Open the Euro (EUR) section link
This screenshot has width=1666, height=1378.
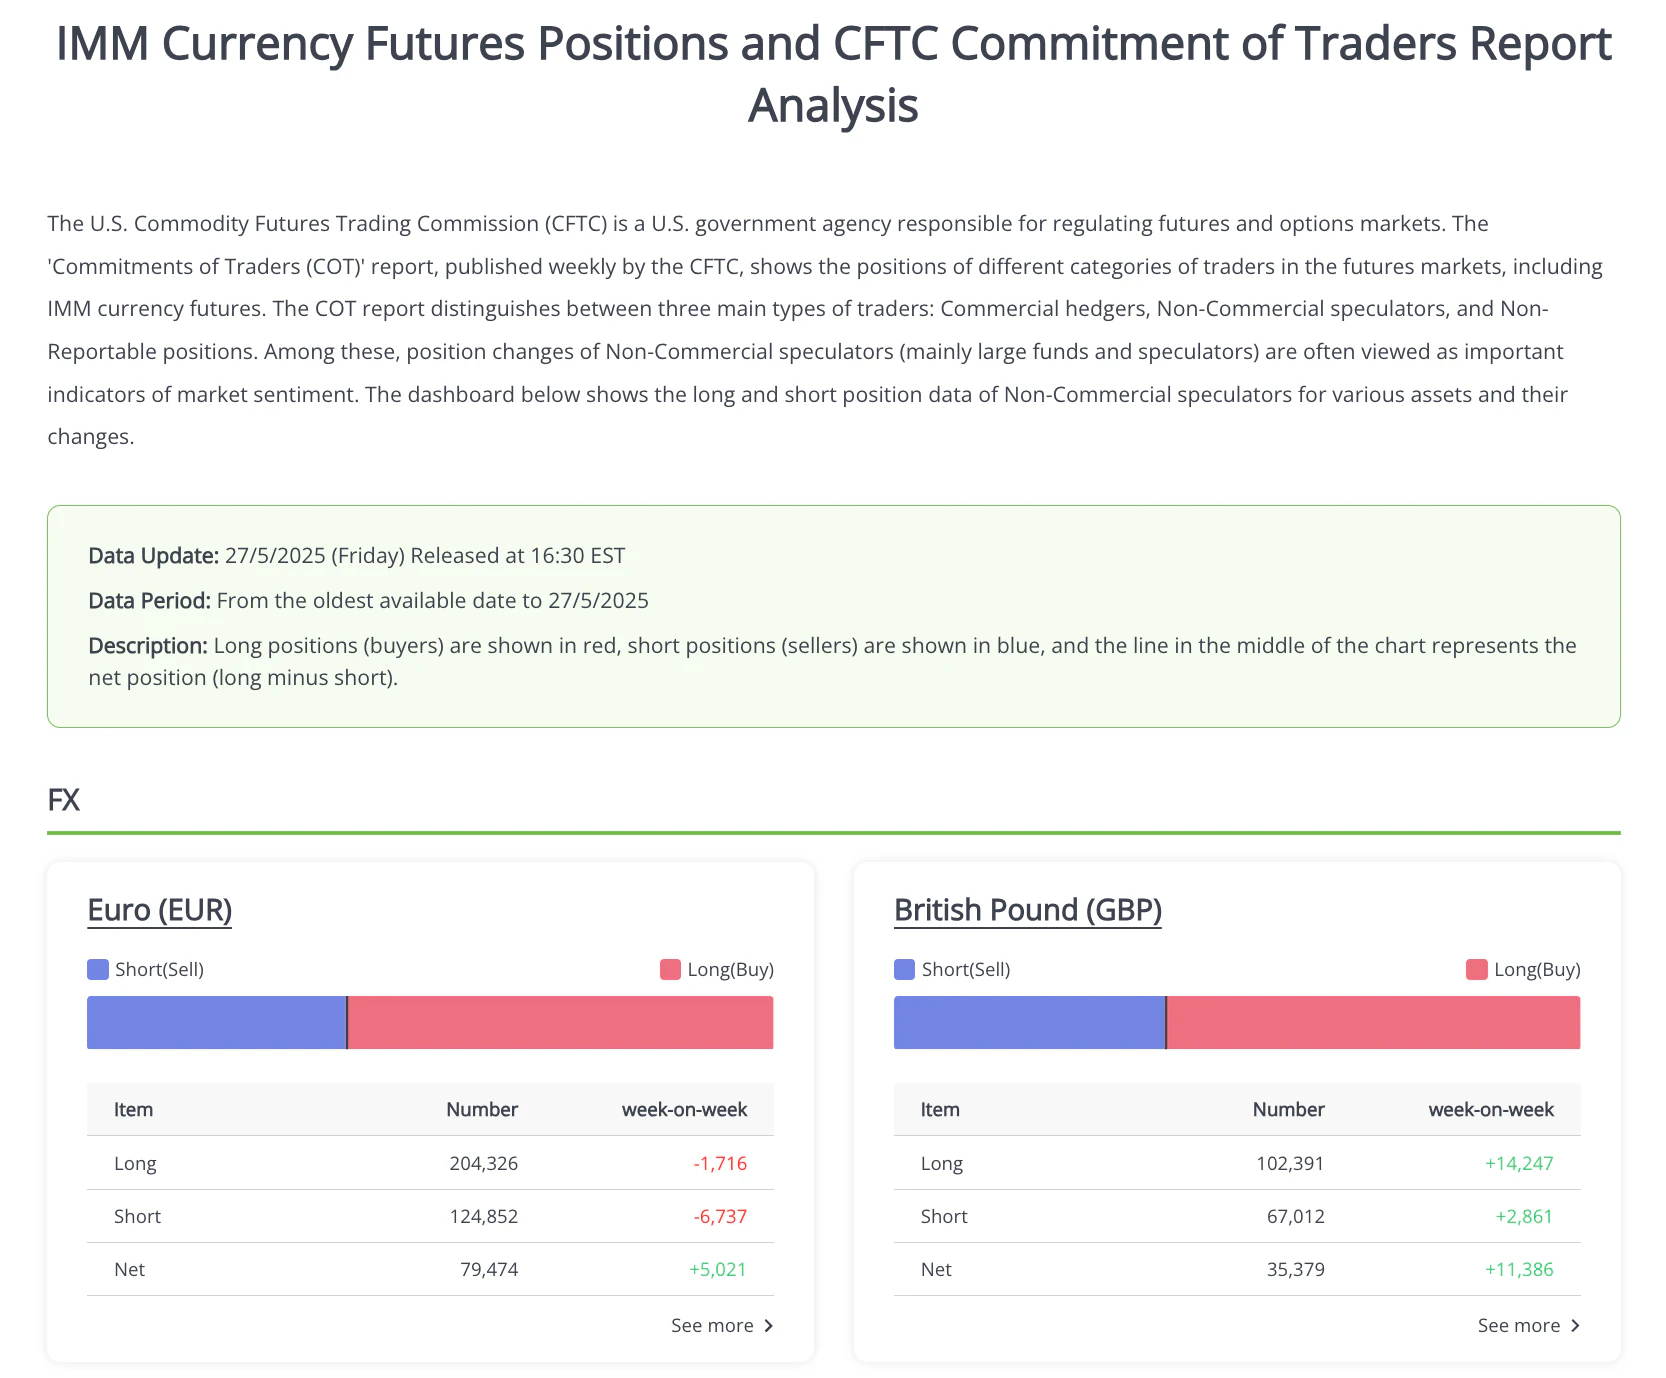[x=160, y=910]
